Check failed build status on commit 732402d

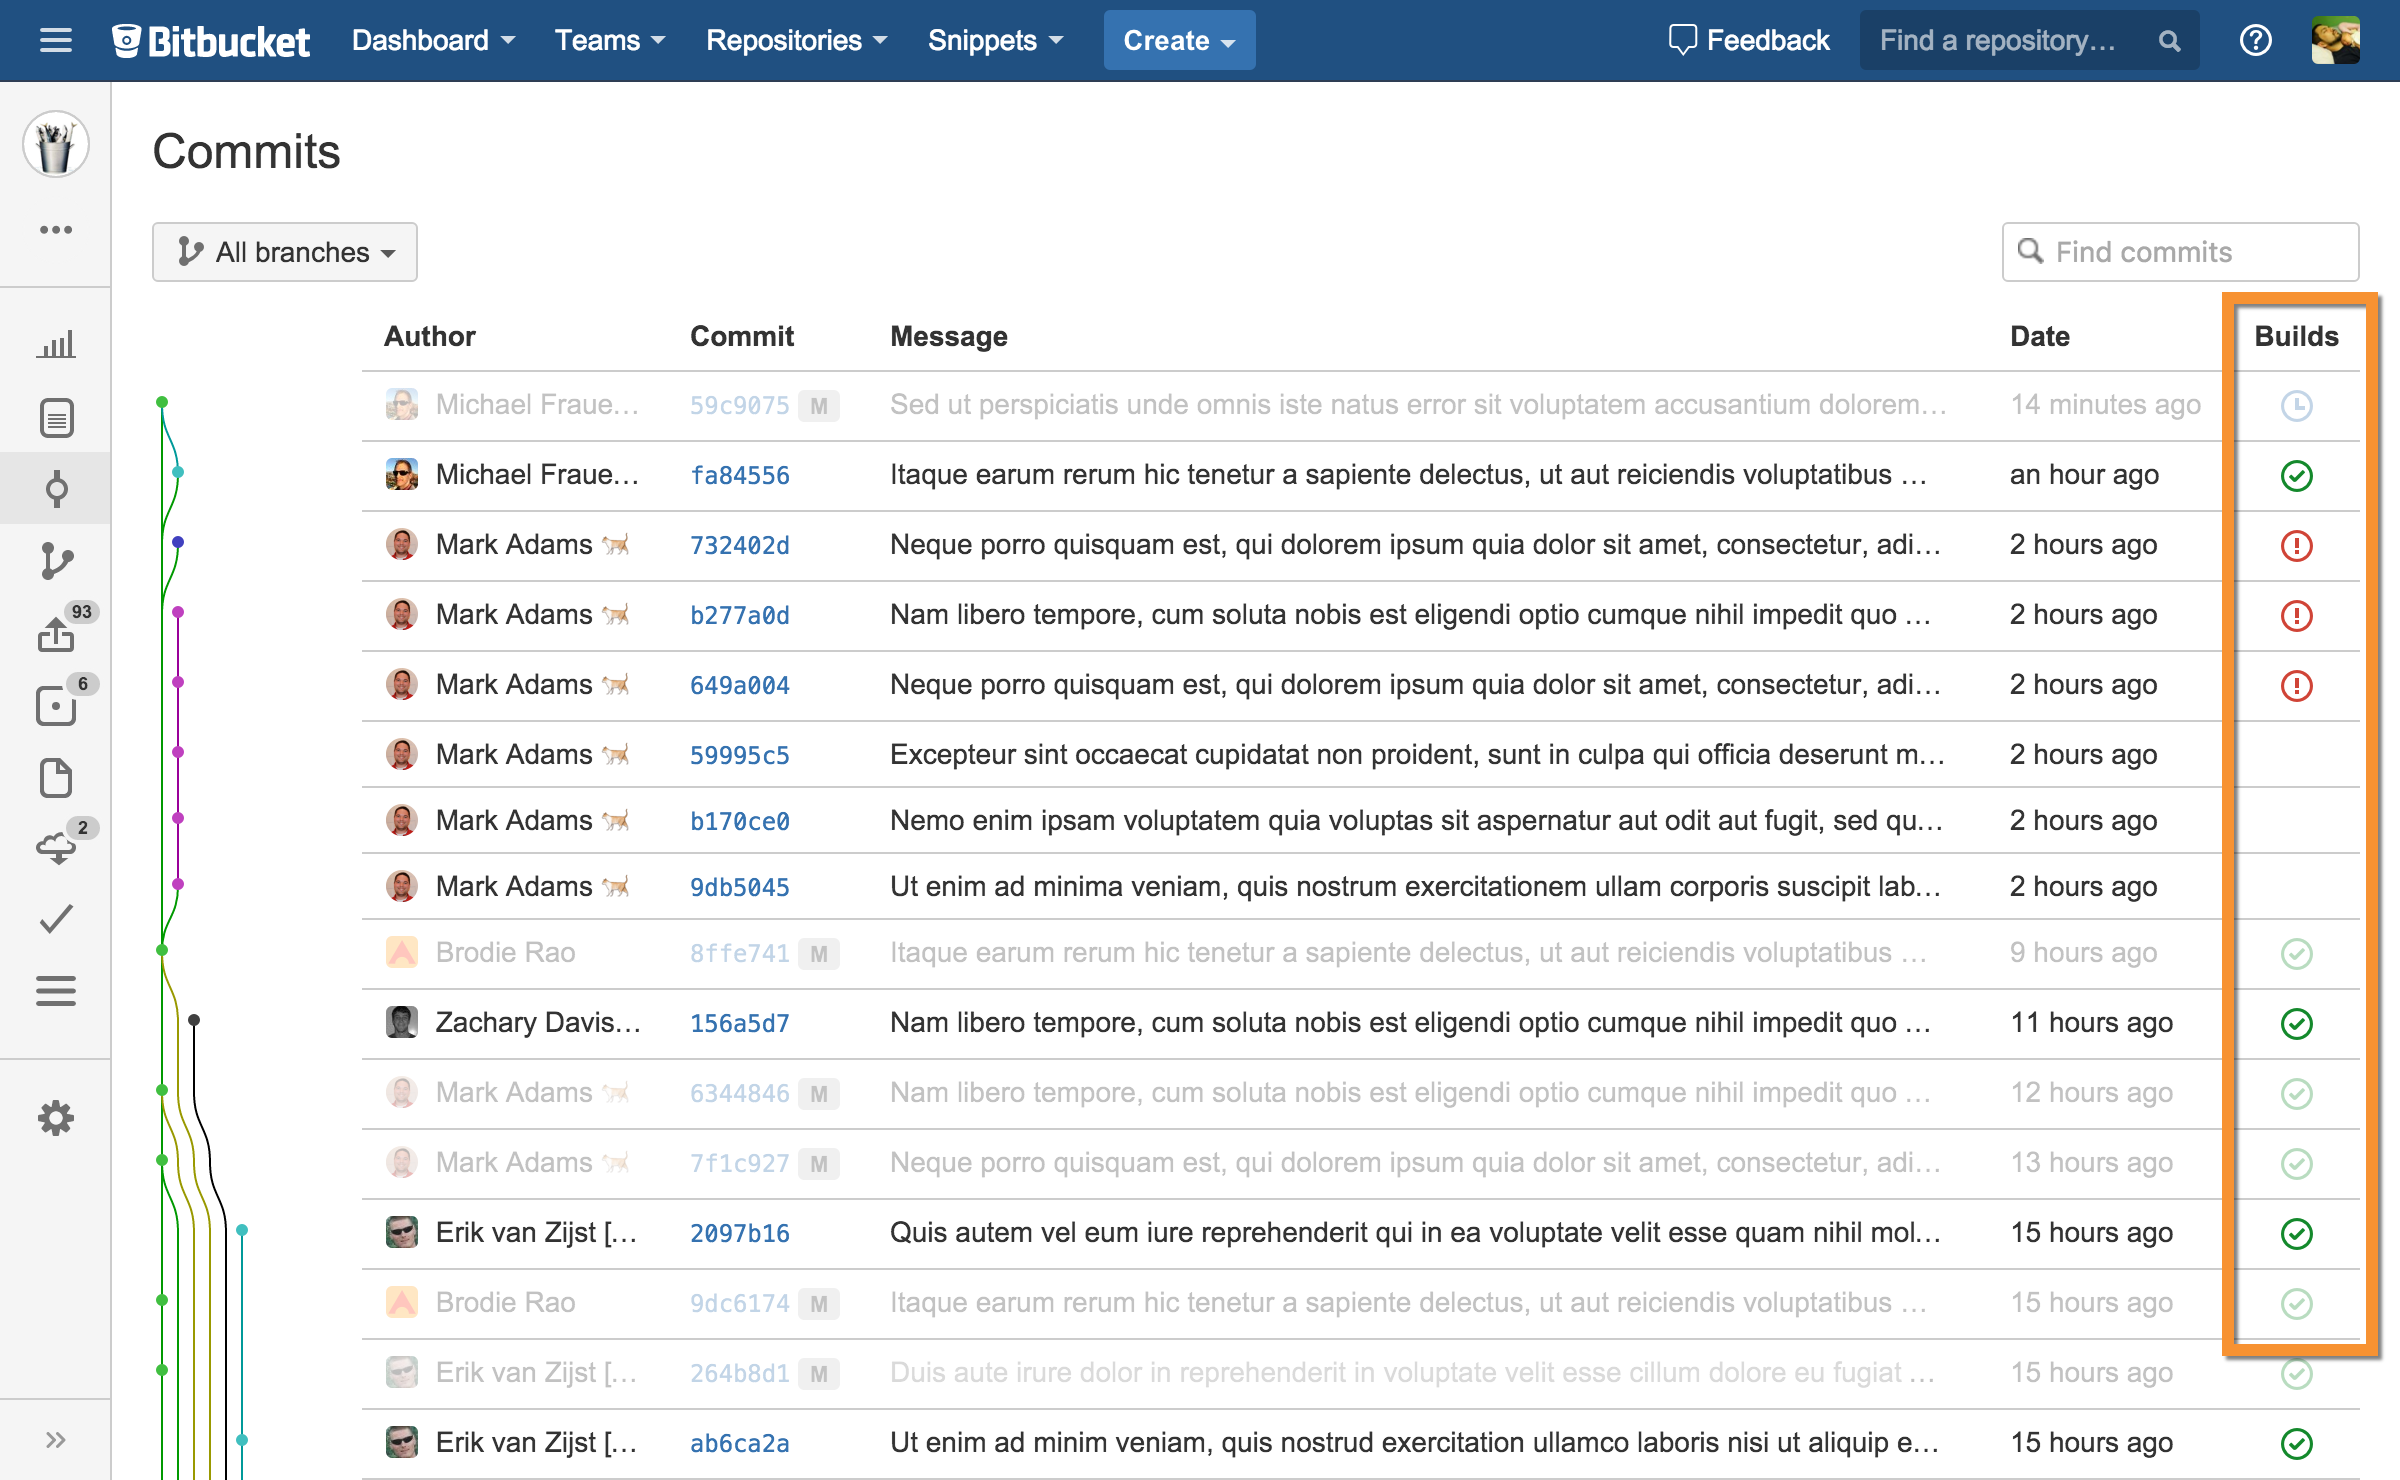2297,546
